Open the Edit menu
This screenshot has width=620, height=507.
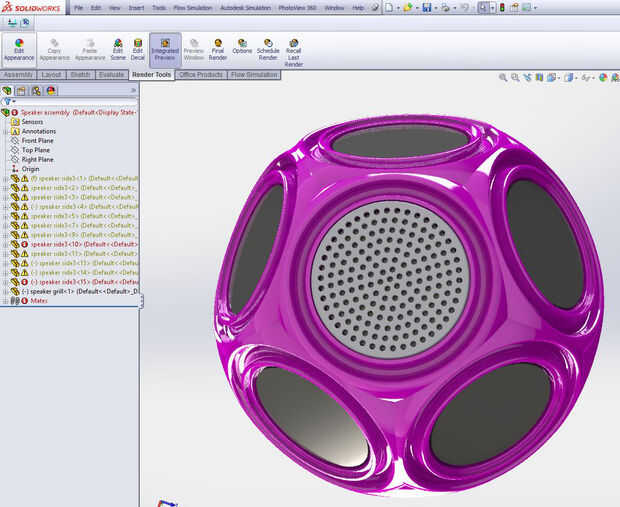(x=96, y=8)
